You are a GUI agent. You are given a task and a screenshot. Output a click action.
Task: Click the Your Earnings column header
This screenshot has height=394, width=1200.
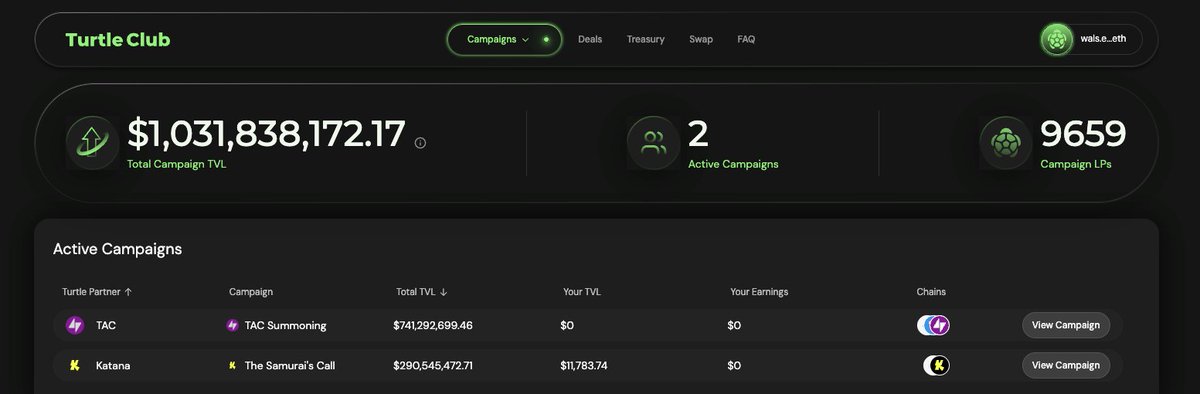tap(759, 292)
